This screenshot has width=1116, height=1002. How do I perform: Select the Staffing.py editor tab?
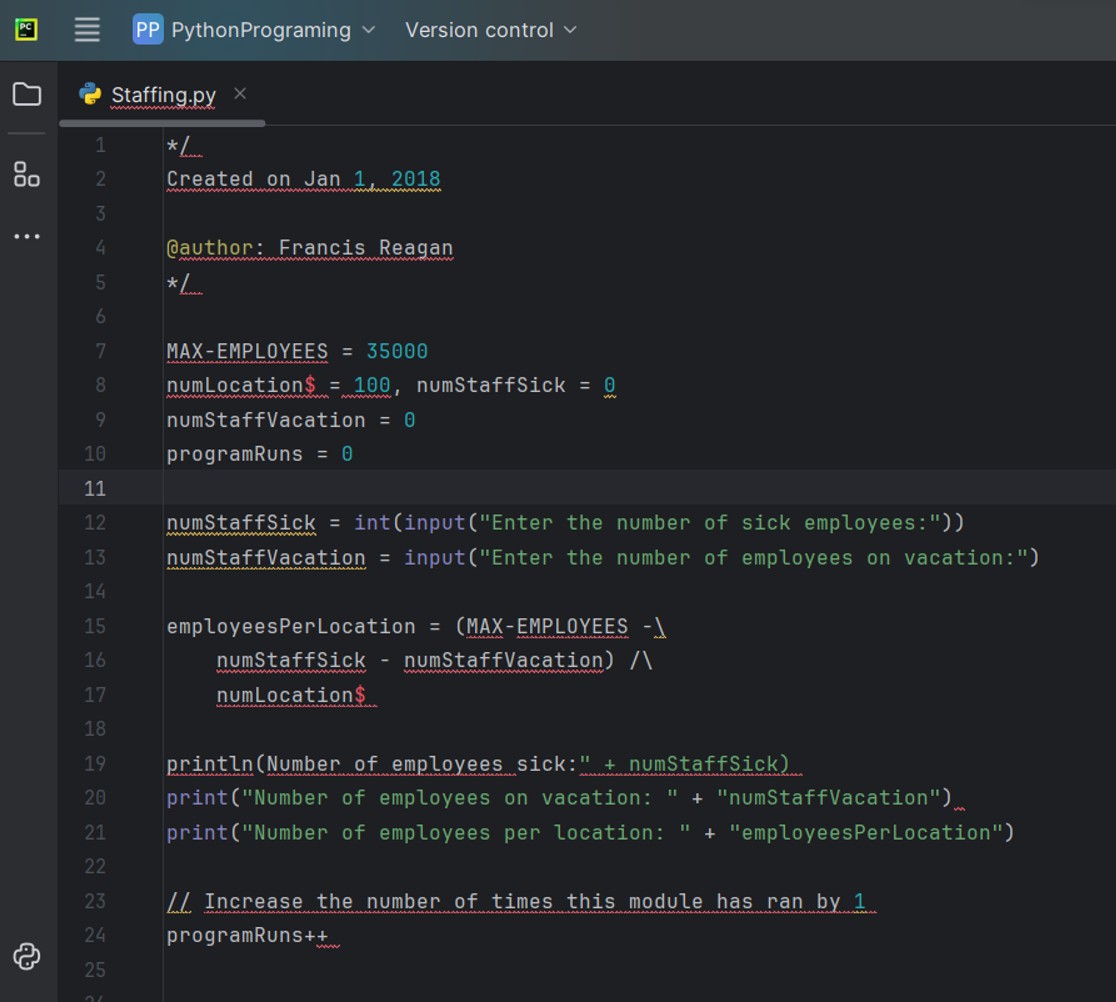(x=163, y=95)
